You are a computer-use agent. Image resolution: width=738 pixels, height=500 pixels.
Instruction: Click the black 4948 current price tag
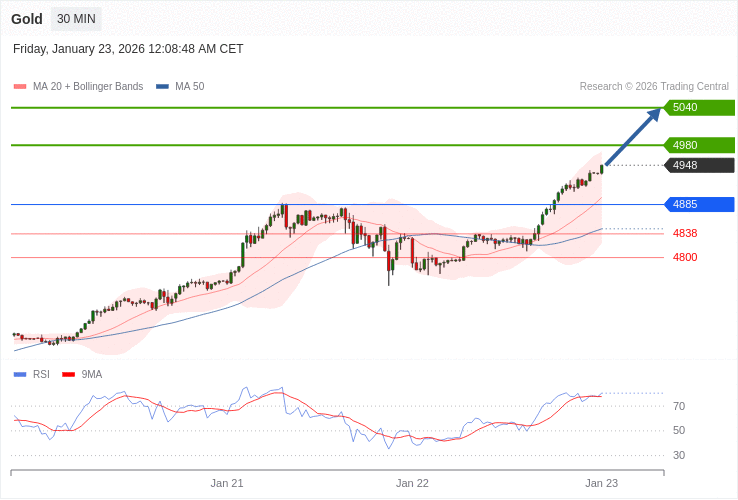[x=699, y=165]
